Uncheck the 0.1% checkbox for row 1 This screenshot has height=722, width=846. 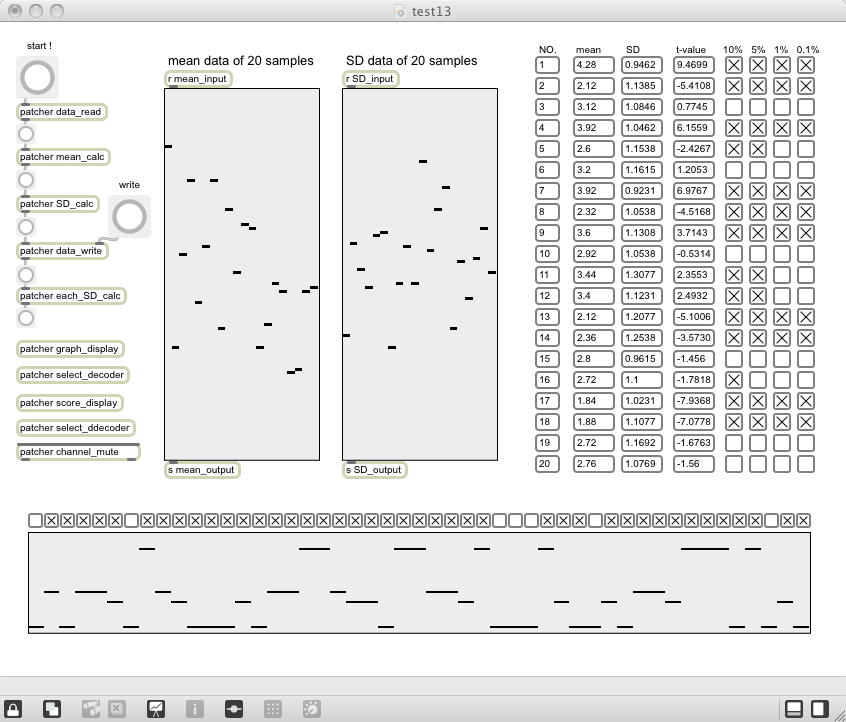(806, 65)
